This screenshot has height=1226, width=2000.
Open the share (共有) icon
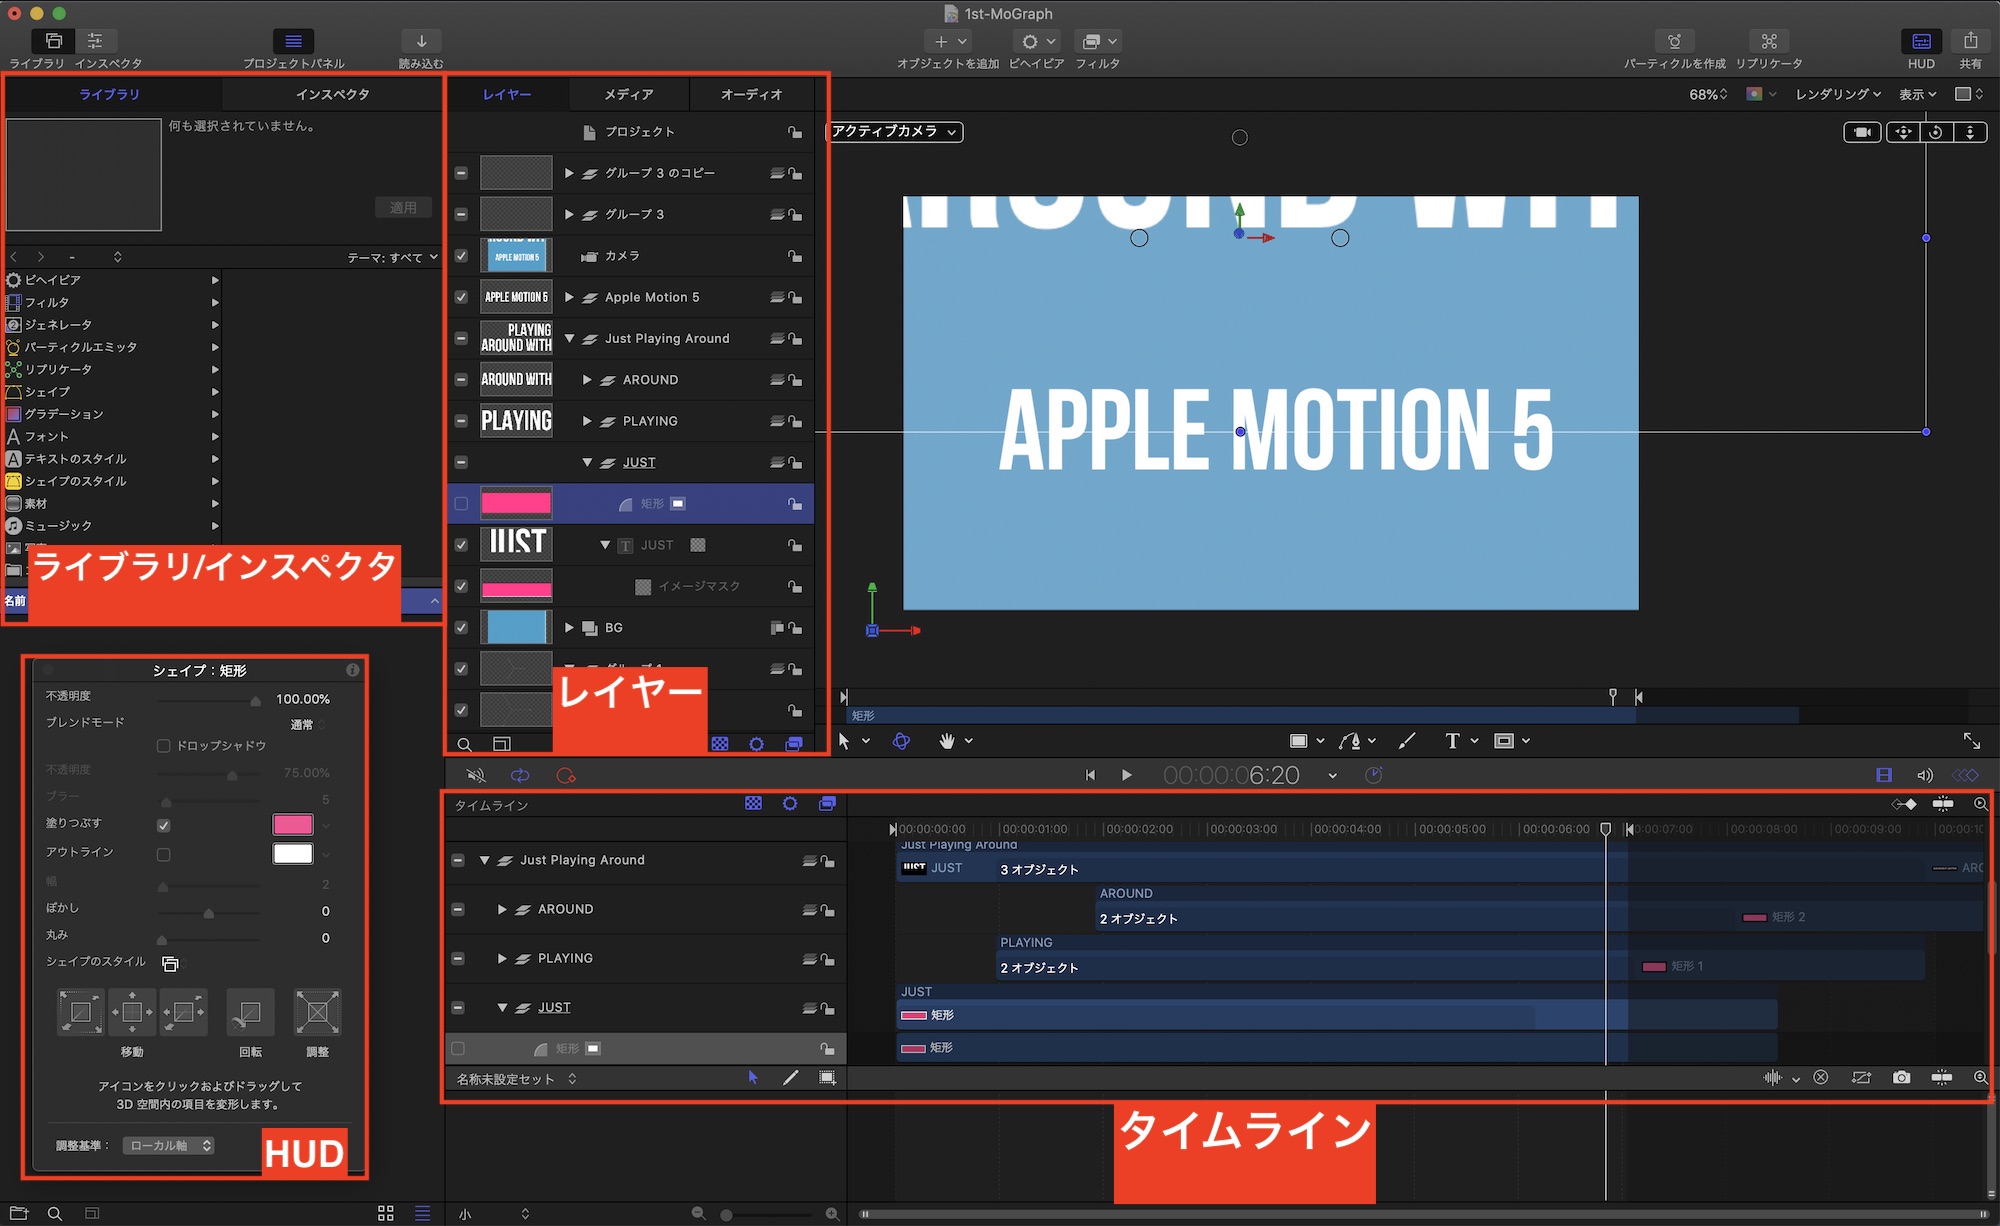[x=1970, y=41]
